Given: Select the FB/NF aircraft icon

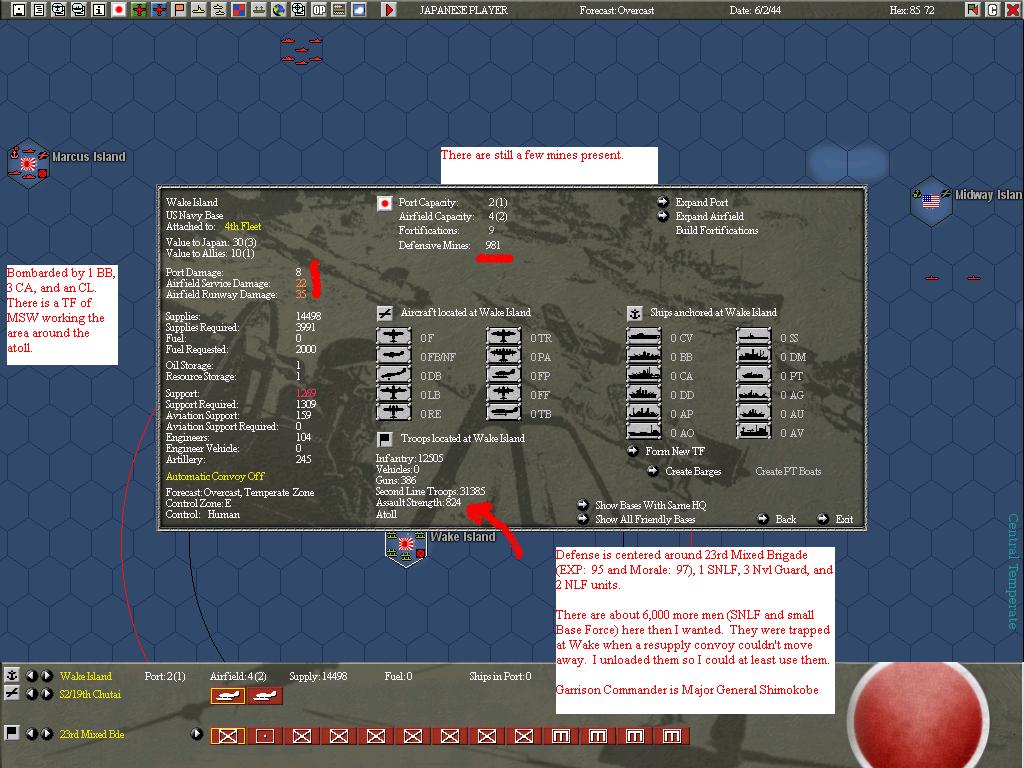Looking at the screenshot, I should [x=394, y=356].
